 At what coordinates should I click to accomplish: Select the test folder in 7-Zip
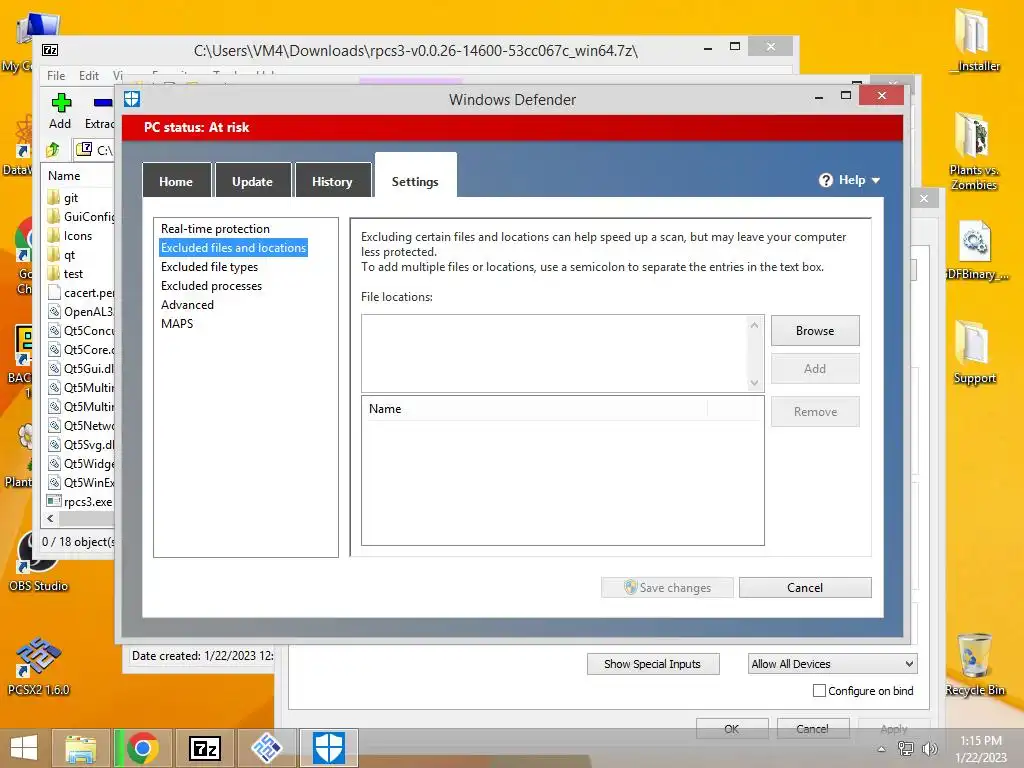72,274
